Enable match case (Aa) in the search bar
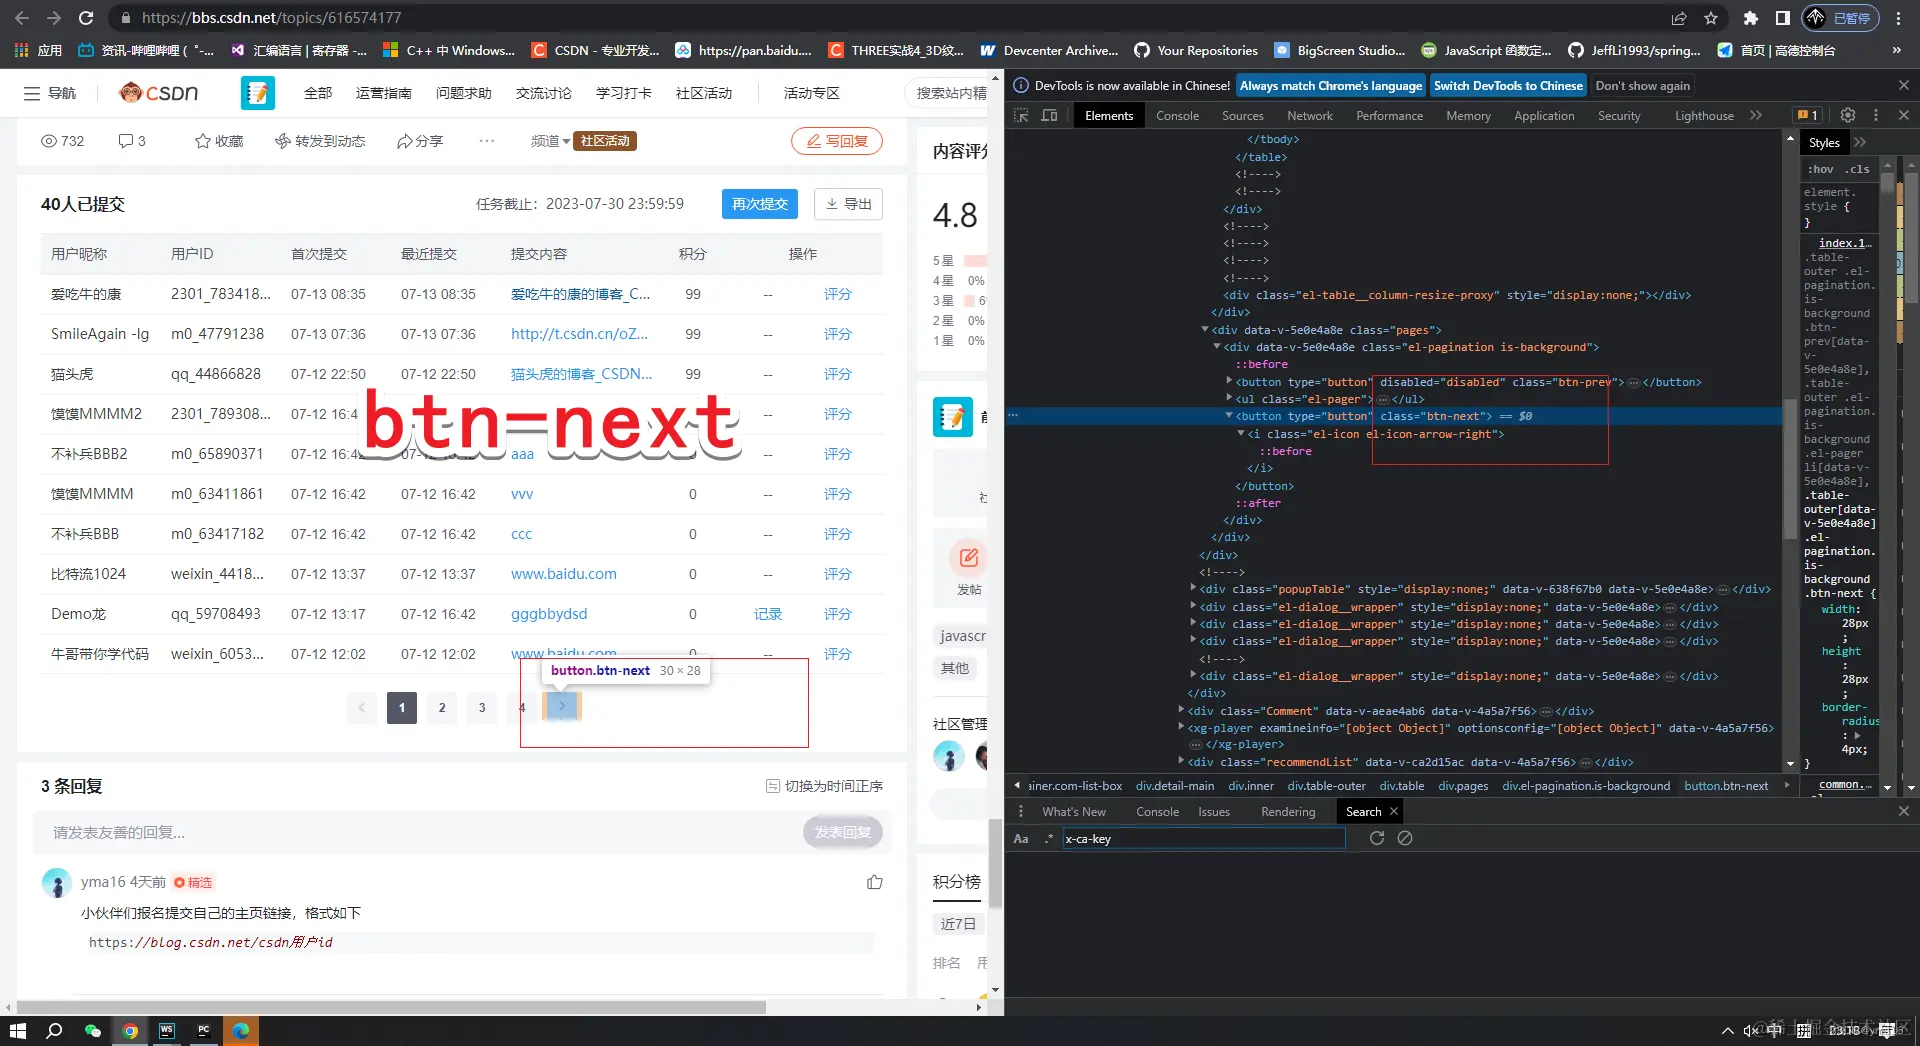Screen dimensions: 1920x1046 point(1020,838)
